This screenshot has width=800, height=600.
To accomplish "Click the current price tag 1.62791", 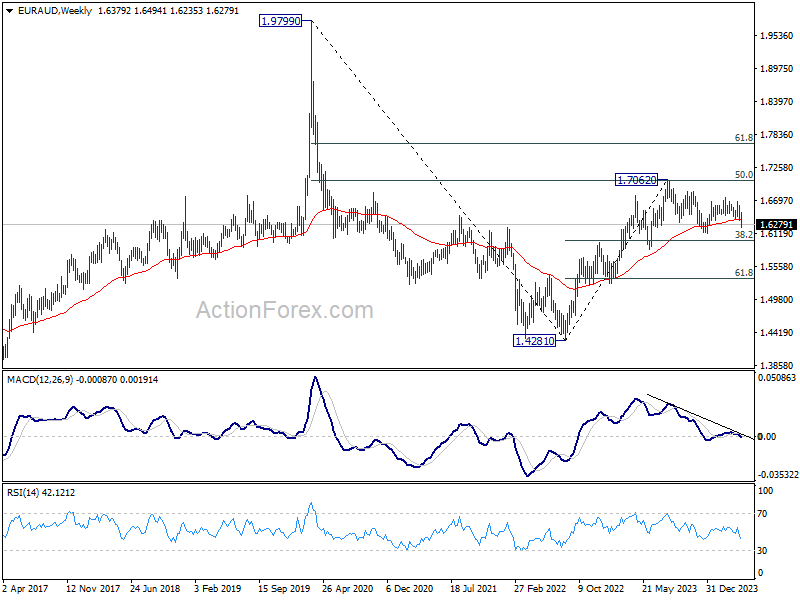I will [777, 224].
